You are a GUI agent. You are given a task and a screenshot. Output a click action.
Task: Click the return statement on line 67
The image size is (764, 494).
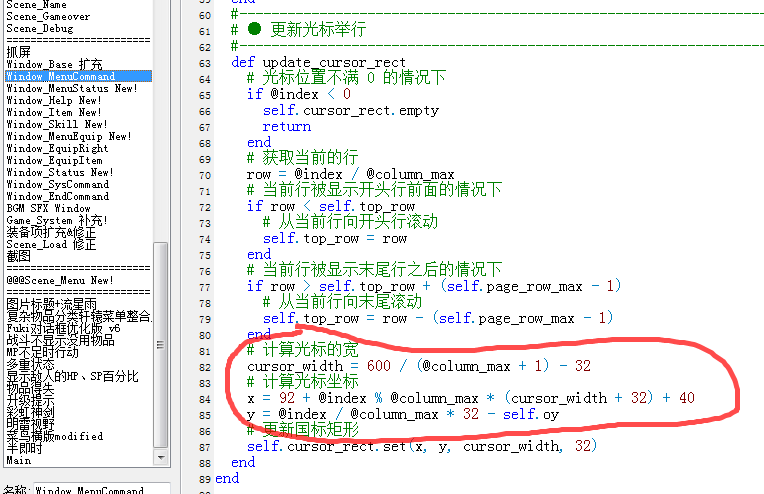pyautogui.click(x=286, y=127)
